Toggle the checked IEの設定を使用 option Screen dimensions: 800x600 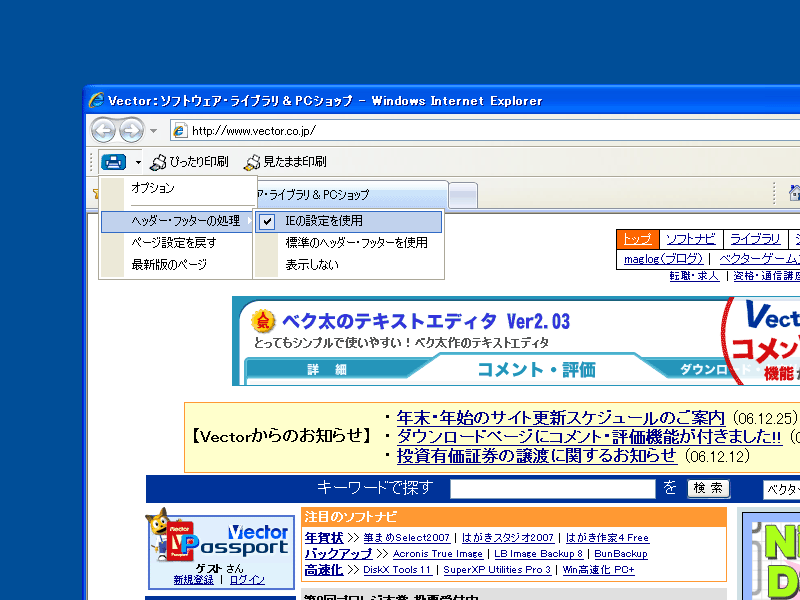[348, 221]
